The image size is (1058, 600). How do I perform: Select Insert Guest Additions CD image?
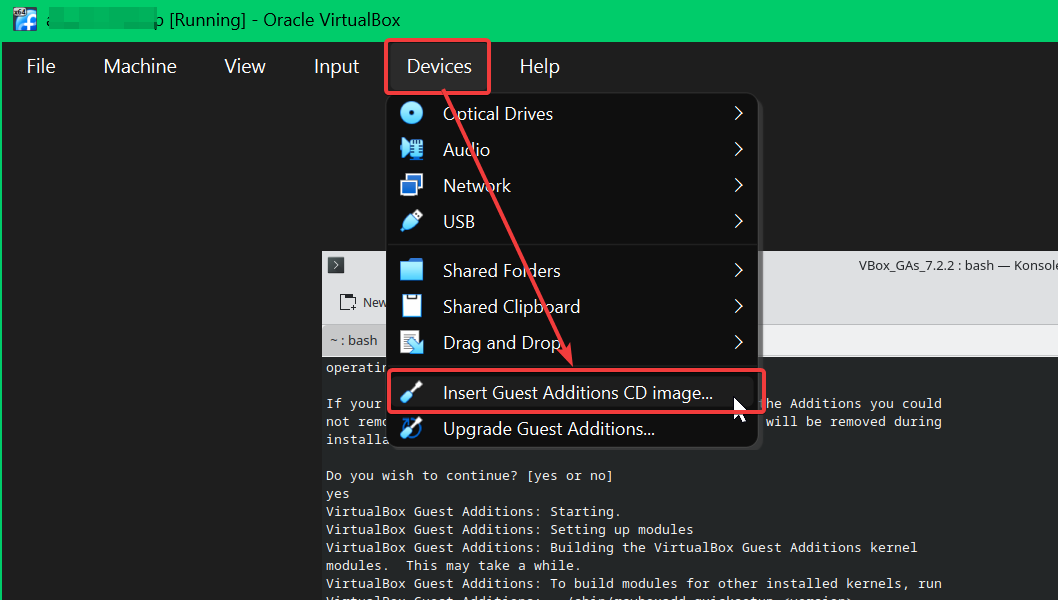[x=577, y=393]
